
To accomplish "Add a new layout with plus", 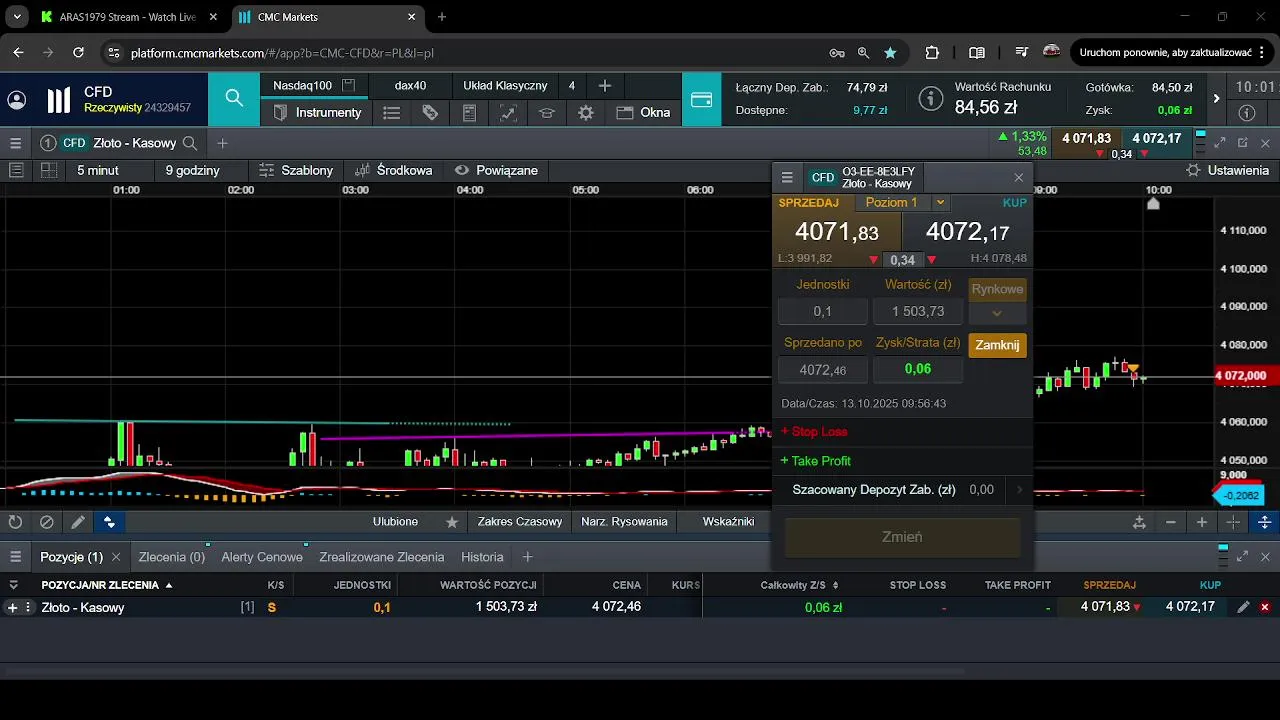I will (x=605, y=86).
